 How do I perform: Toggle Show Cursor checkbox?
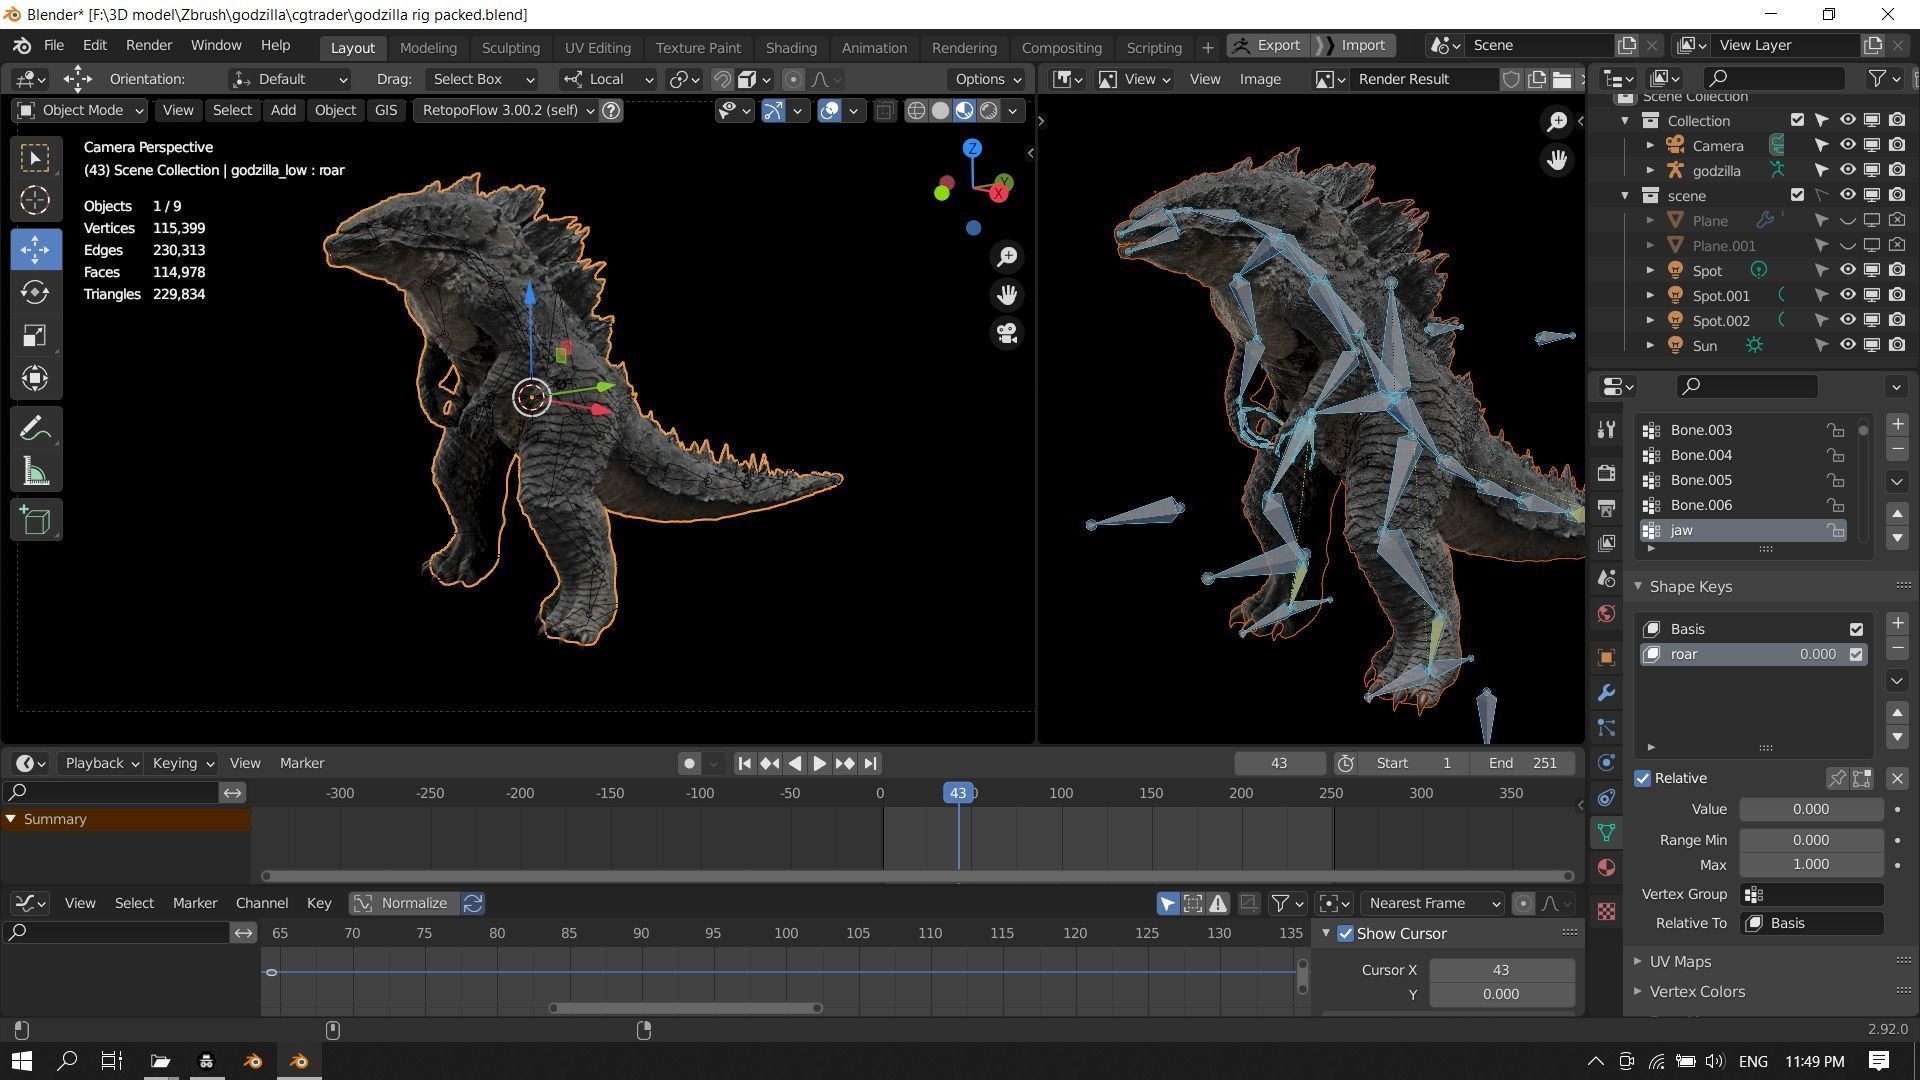1346,933
